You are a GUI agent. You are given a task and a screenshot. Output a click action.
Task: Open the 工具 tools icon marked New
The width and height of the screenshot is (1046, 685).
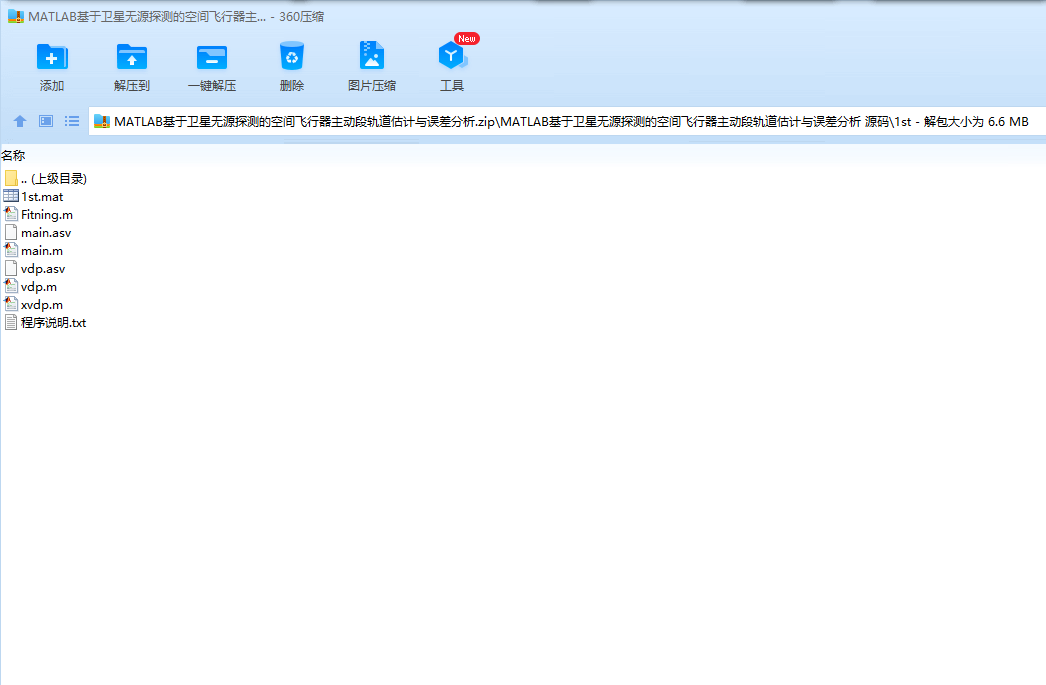[x=452, y=56]
